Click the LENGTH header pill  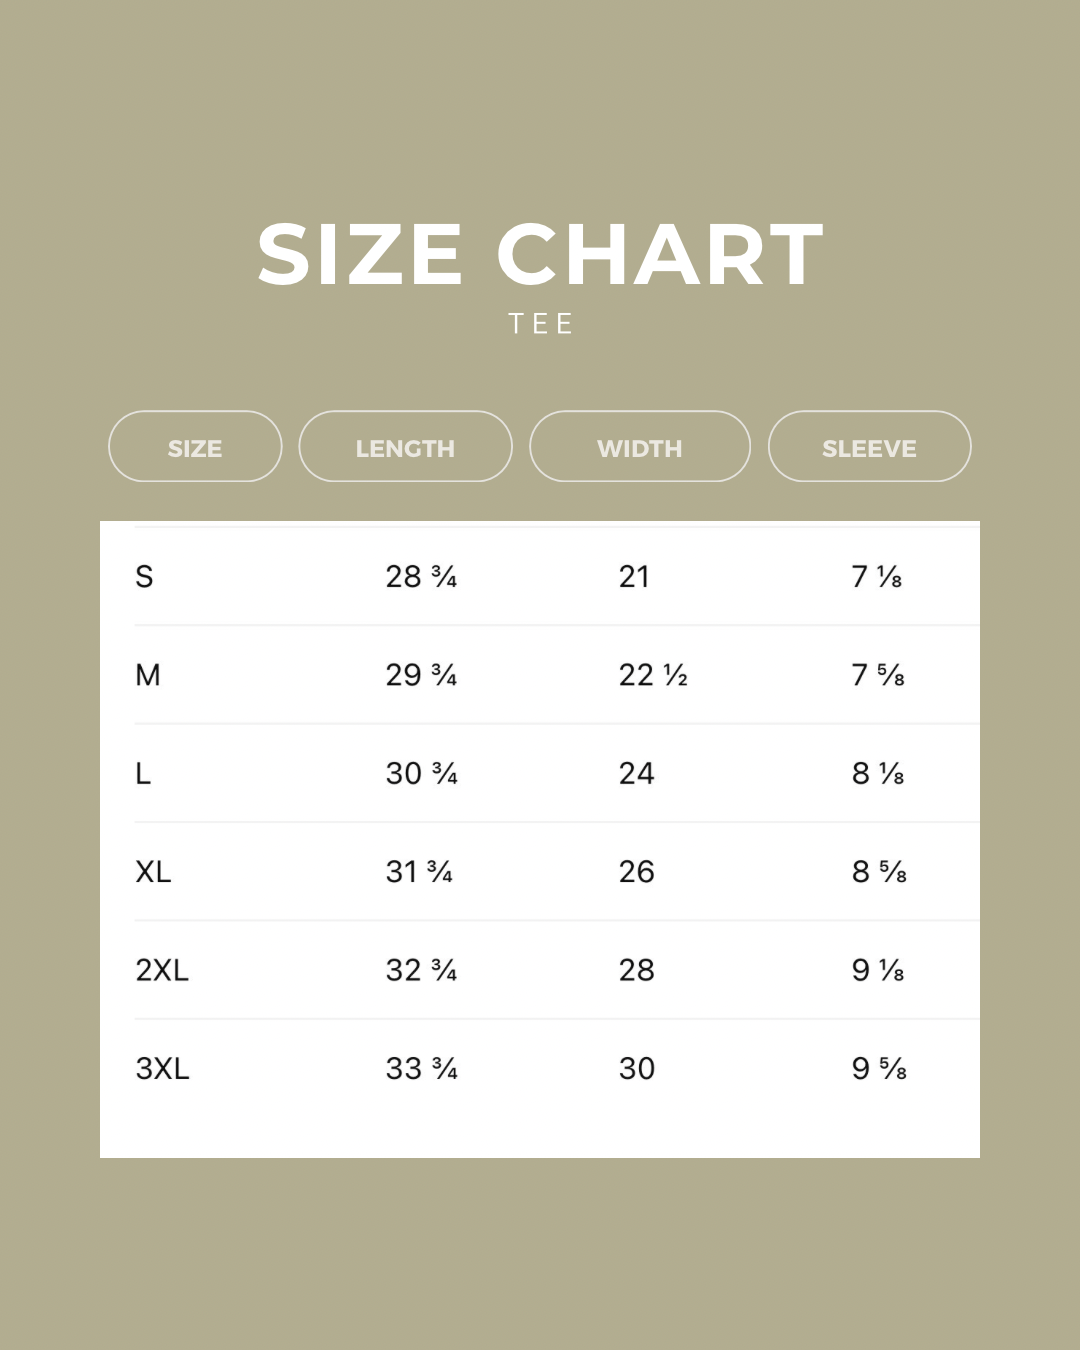click(x=405, y=447)
